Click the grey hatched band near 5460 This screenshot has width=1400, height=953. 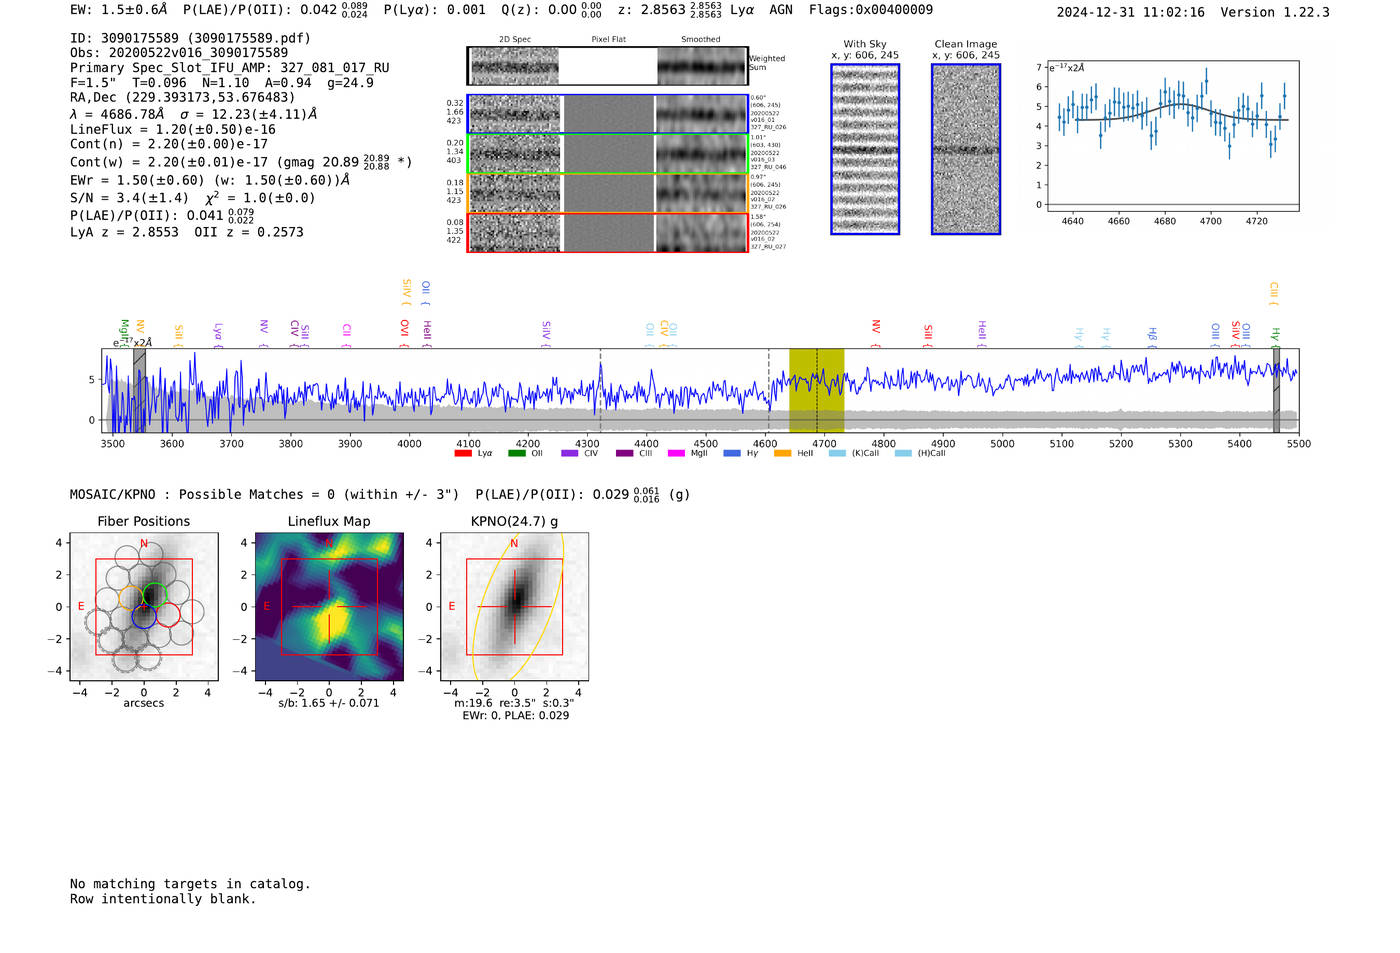tap(1276, 391)
